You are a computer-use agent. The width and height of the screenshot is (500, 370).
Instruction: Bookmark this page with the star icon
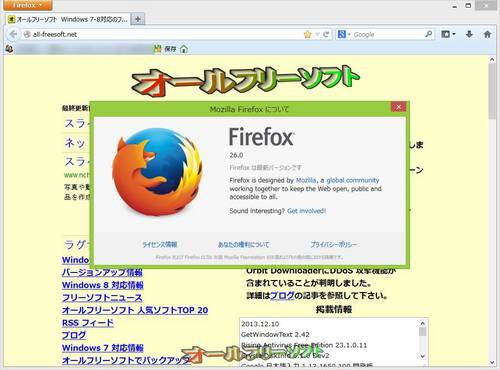tap(307, 34)
